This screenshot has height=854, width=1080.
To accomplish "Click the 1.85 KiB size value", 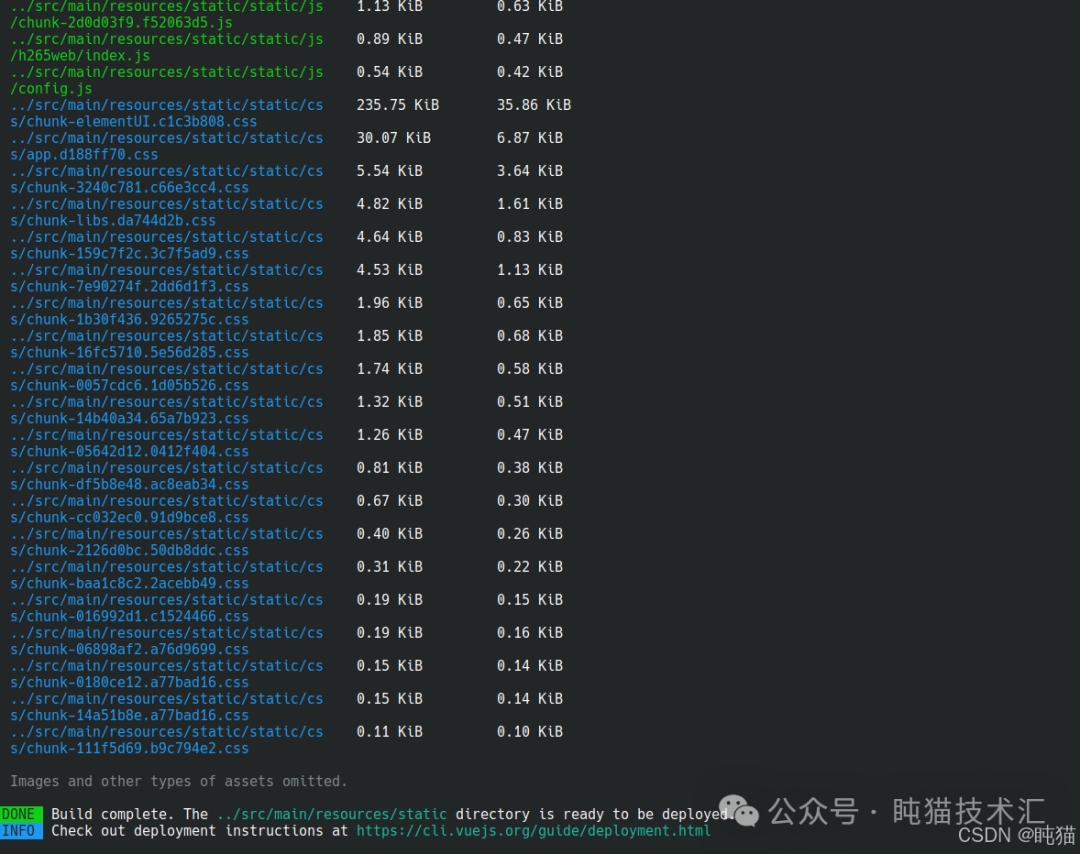I will tap(389, 336).
